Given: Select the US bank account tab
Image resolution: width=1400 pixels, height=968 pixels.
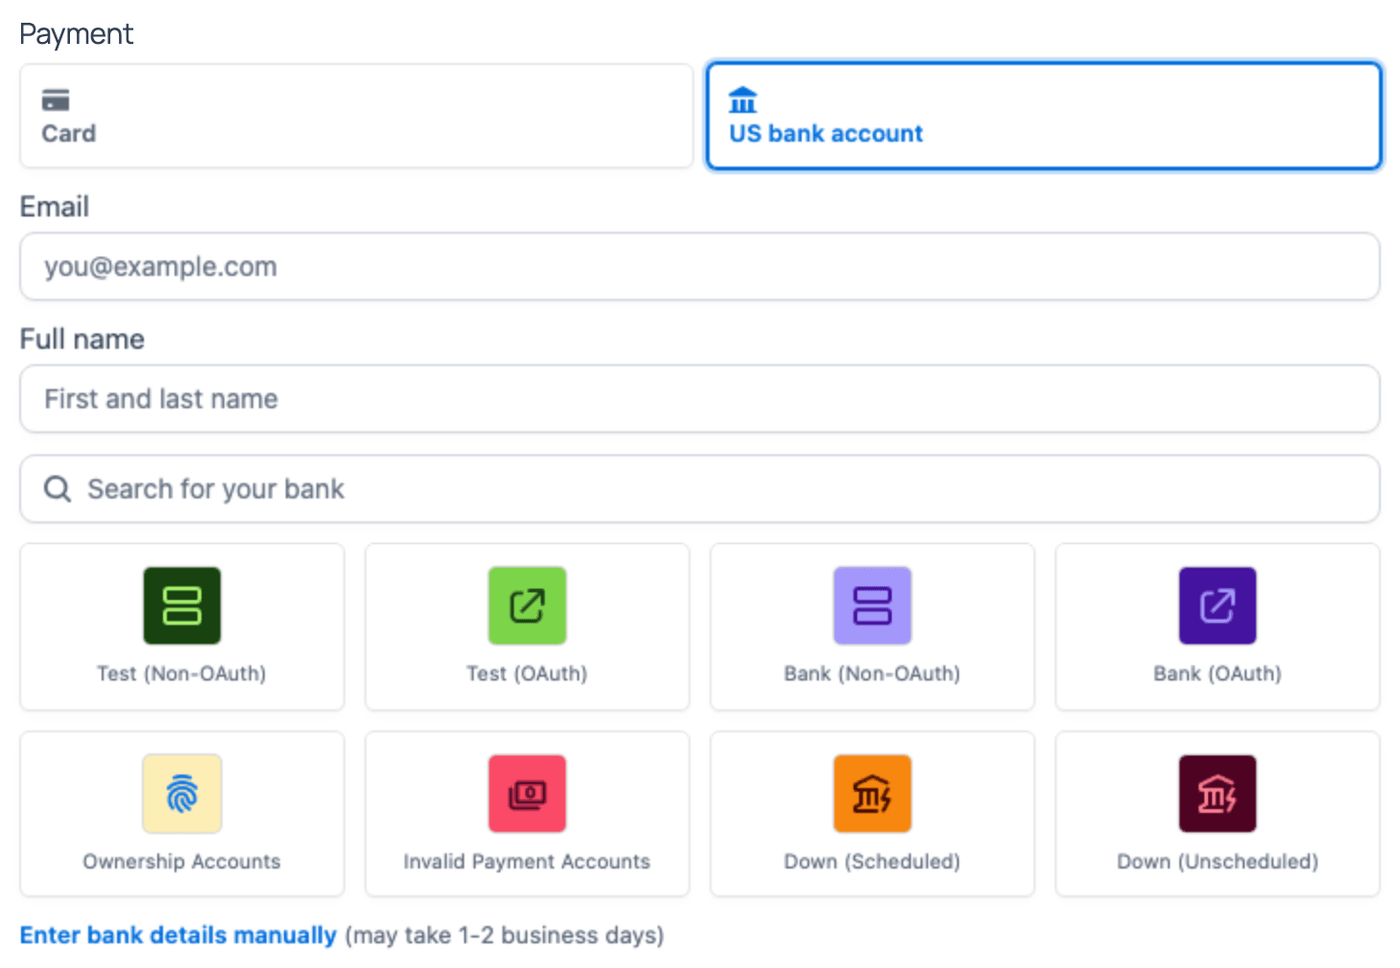Looking at the screenshot, I should 1043,116.
